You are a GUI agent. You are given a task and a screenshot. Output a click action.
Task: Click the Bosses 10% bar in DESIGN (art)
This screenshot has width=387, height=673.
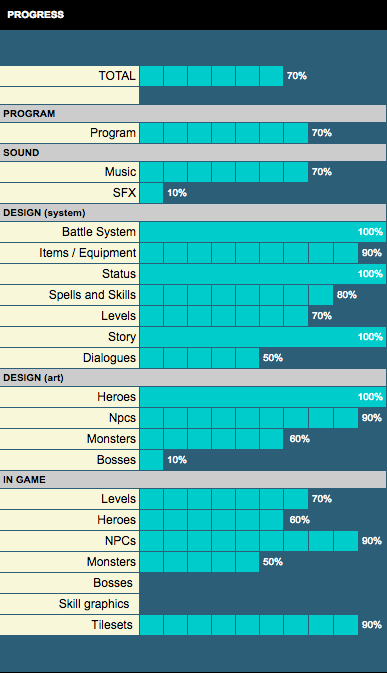click(x=151, y=460)
